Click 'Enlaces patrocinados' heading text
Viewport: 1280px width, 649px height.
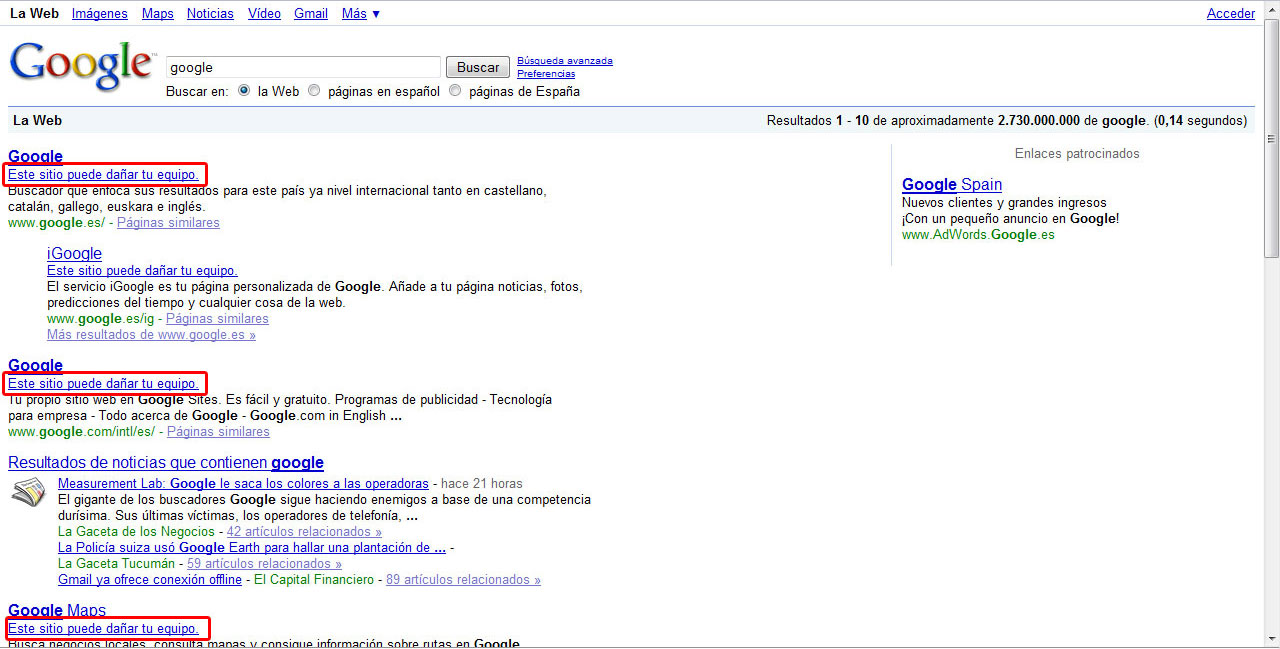pos(1077,154)
